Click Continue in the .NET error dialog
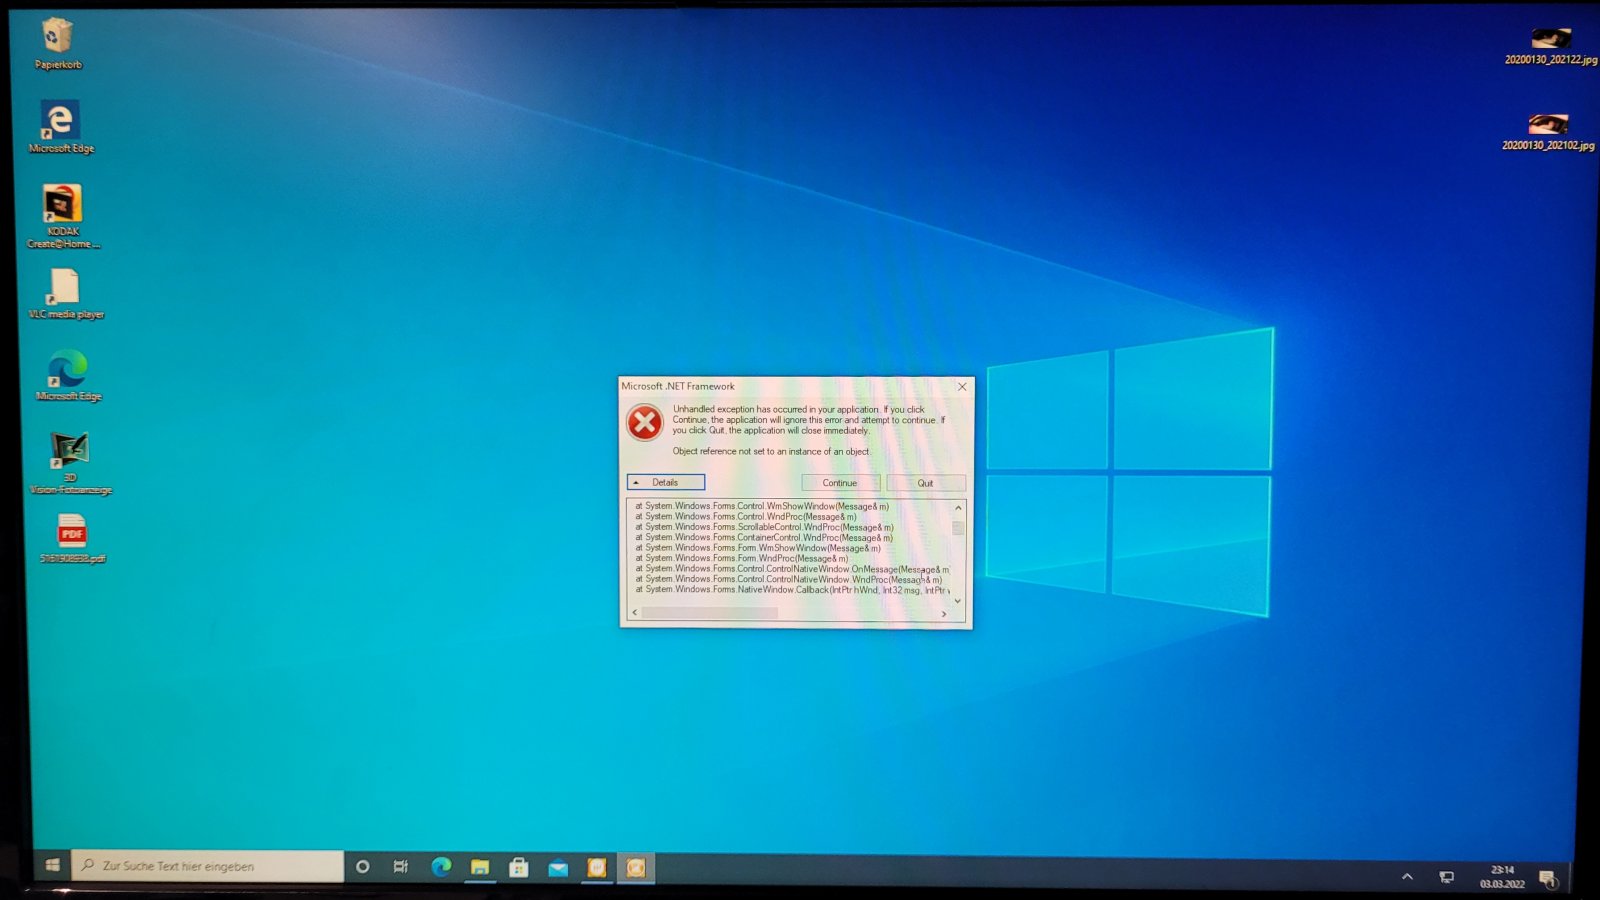 click(840, 483)
